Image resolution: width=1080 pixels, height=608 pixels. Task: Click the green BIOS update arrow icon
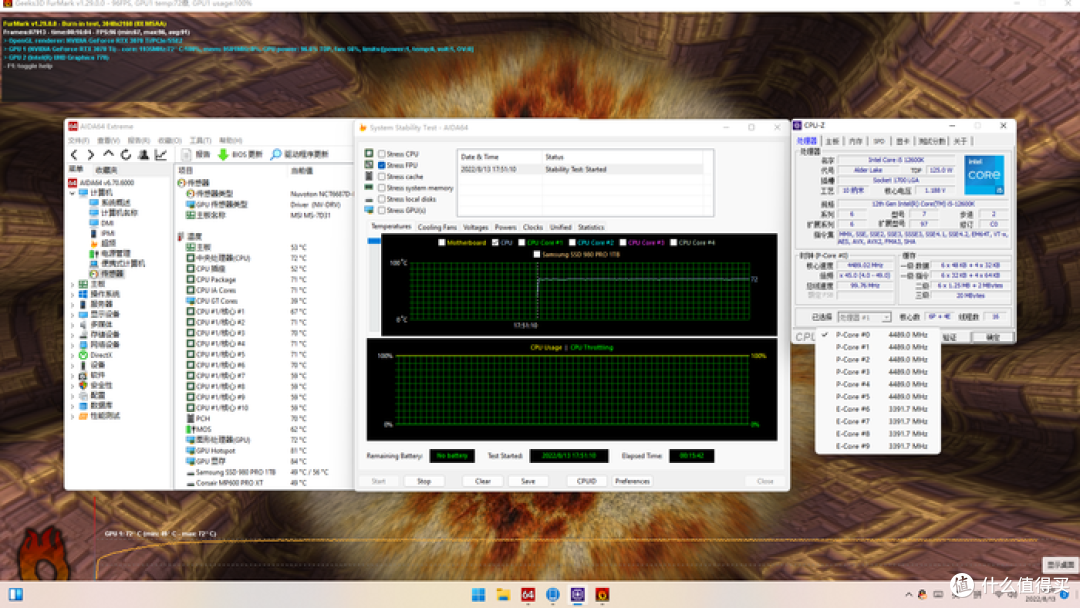(223, 155)
